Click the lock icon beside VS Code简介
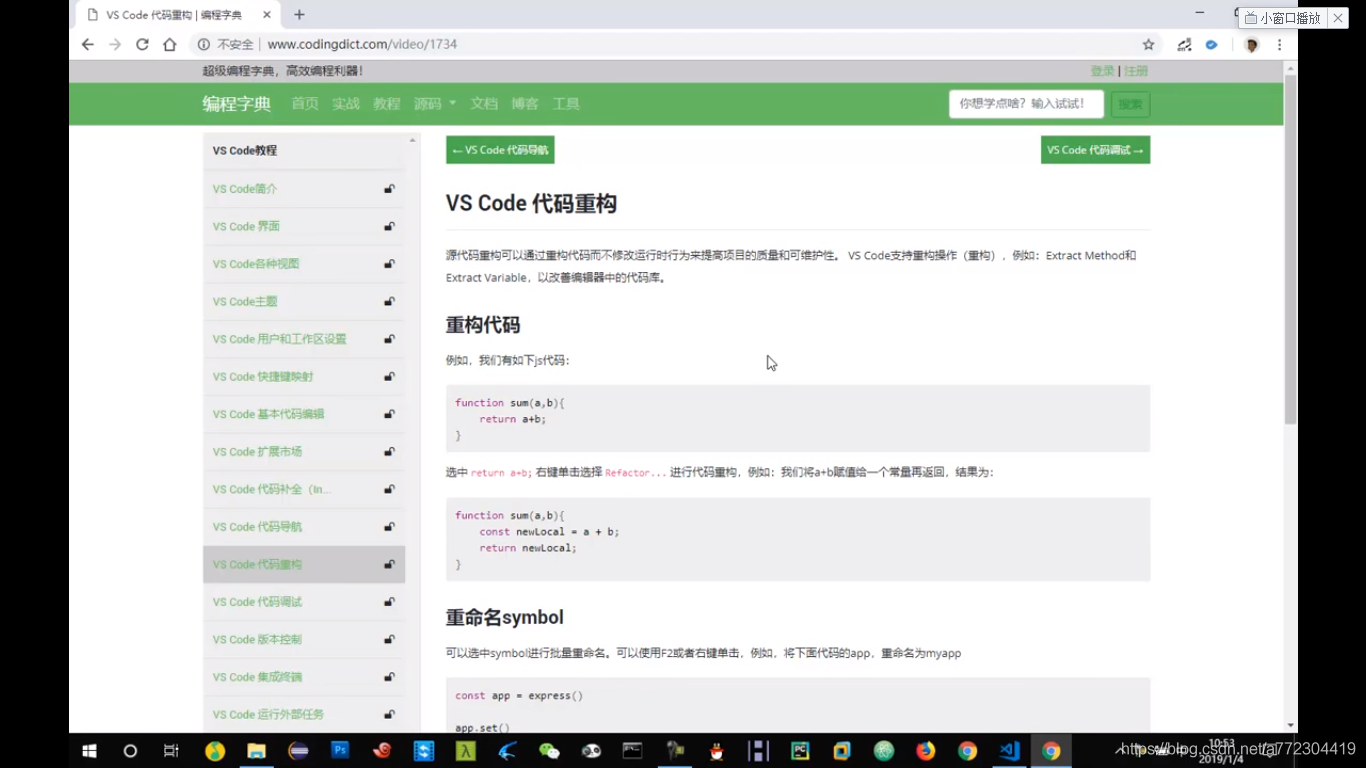 coord(389,189)
